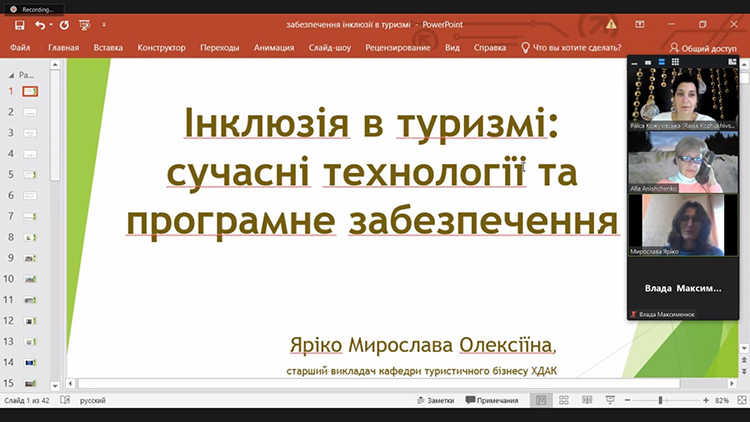Click the Recording indicator

pos(34,9)
